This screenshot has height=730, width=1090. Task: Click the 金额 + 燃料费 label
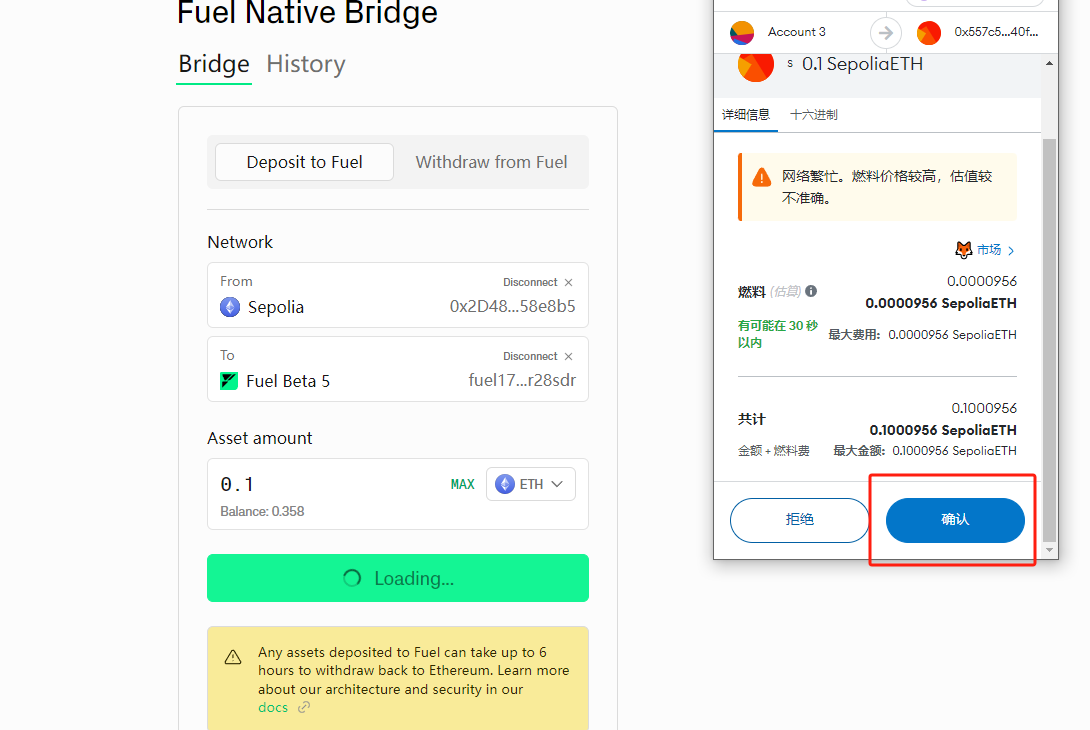pyautogui.click(x=774, y=451)
